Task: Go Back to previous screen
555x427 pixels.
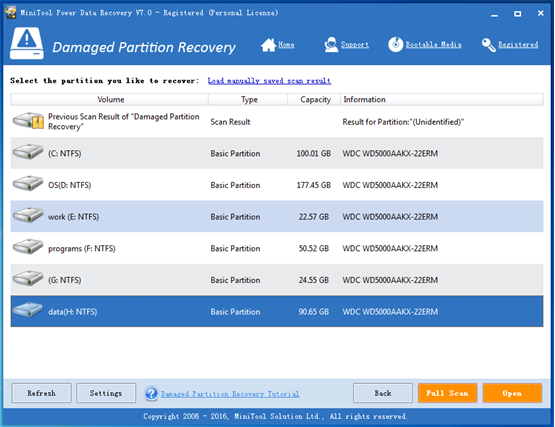Action: tap(383, 393)
